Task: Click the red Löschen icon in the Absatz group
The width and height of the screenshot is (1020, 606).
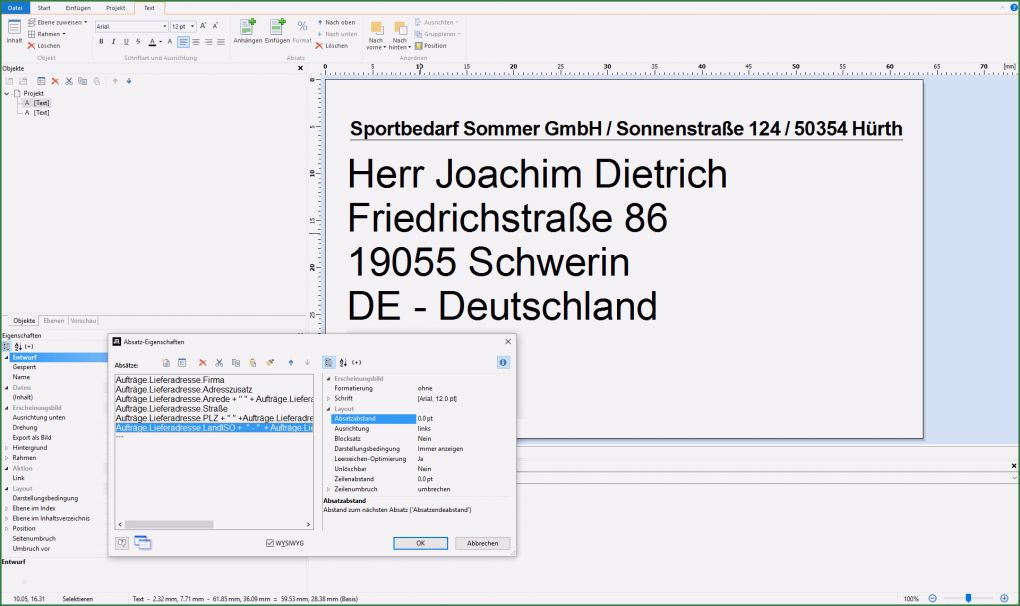Action: pos(319,44)
